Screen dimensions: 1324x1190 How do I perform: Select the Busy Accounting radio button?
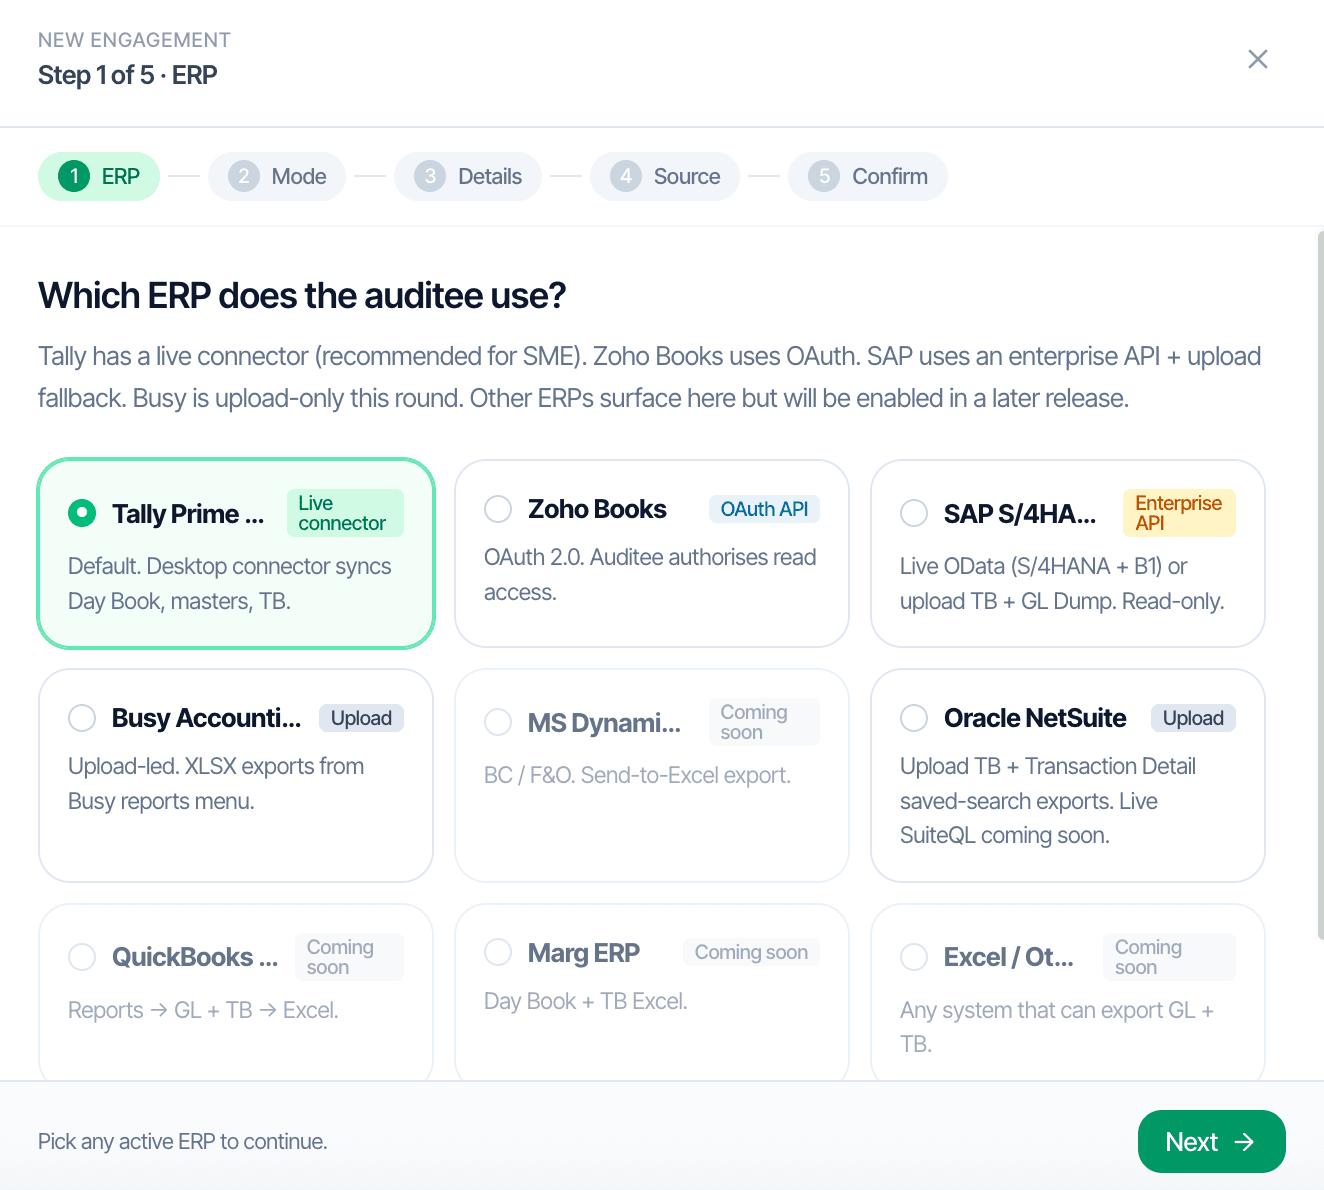click(x=82, y=718)
